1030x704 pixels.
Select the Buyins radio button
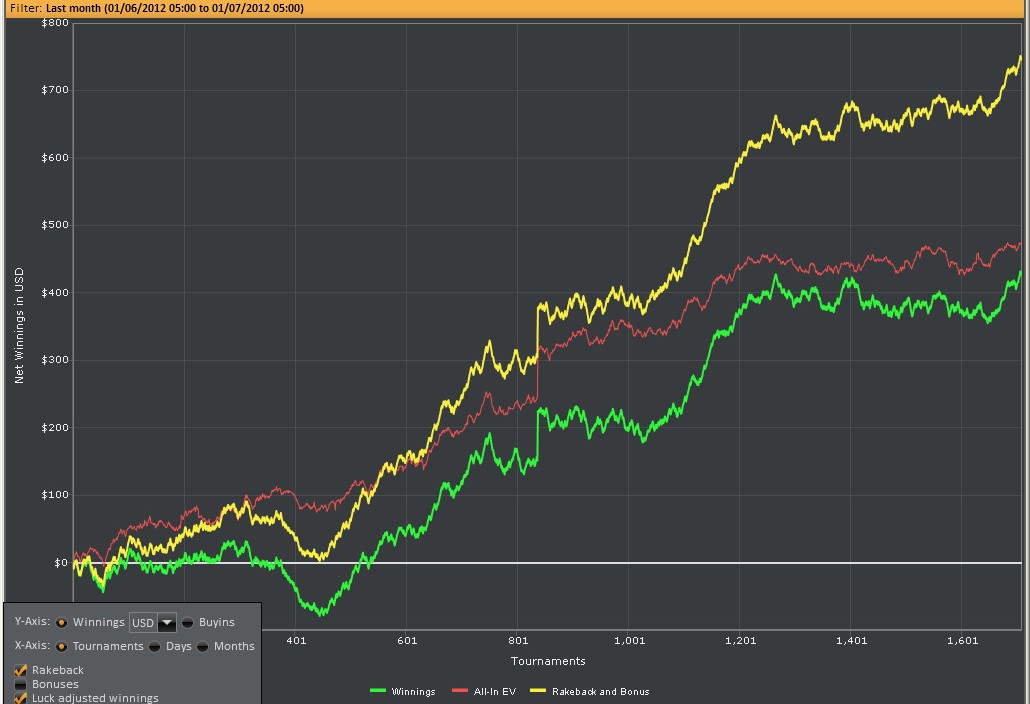tap(188, 622)
